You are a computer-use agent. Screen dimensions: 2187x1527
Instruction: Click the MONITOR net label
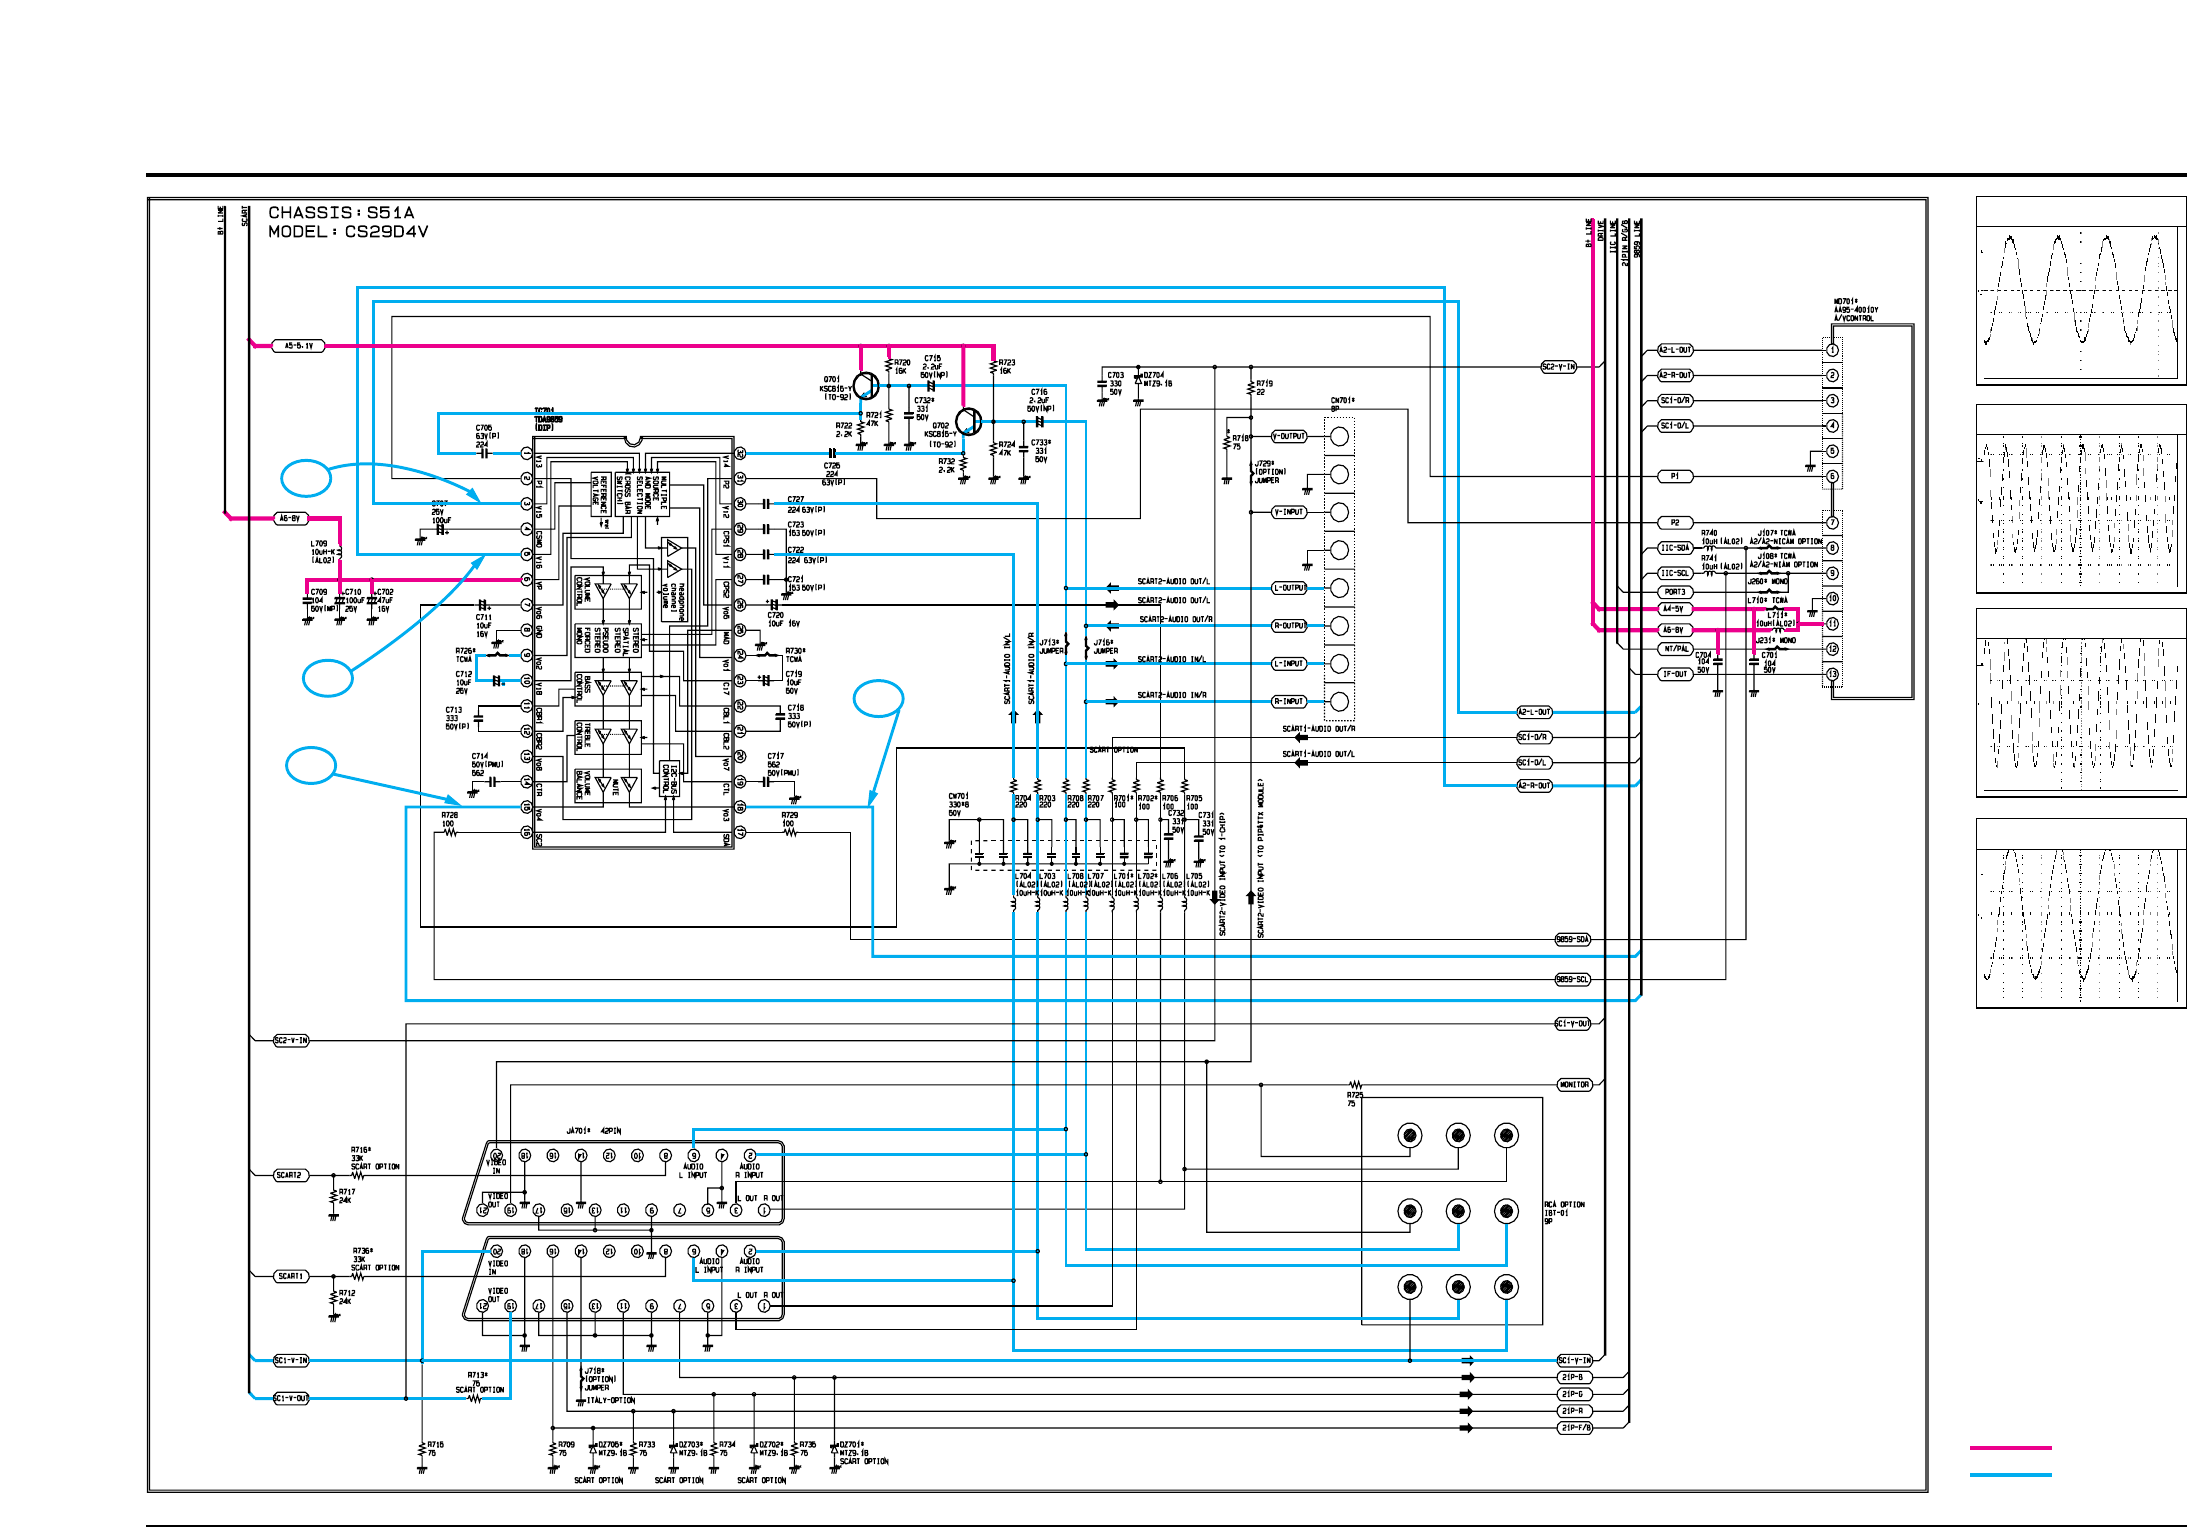[1574, 1084]
